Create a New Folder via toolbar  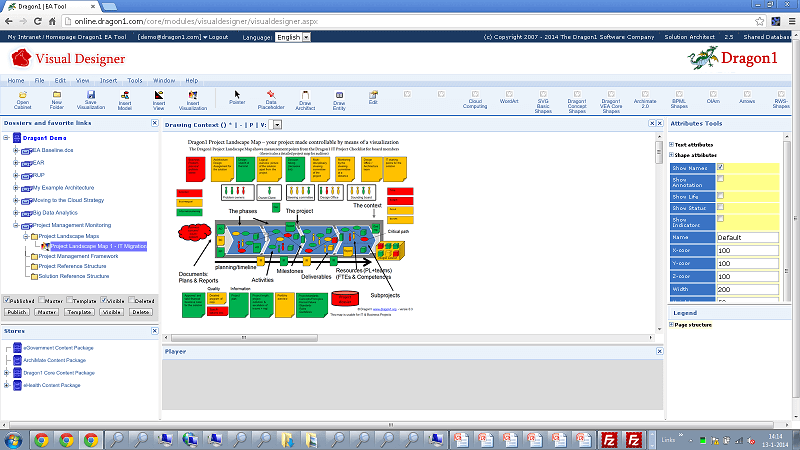tap(57, 99)
